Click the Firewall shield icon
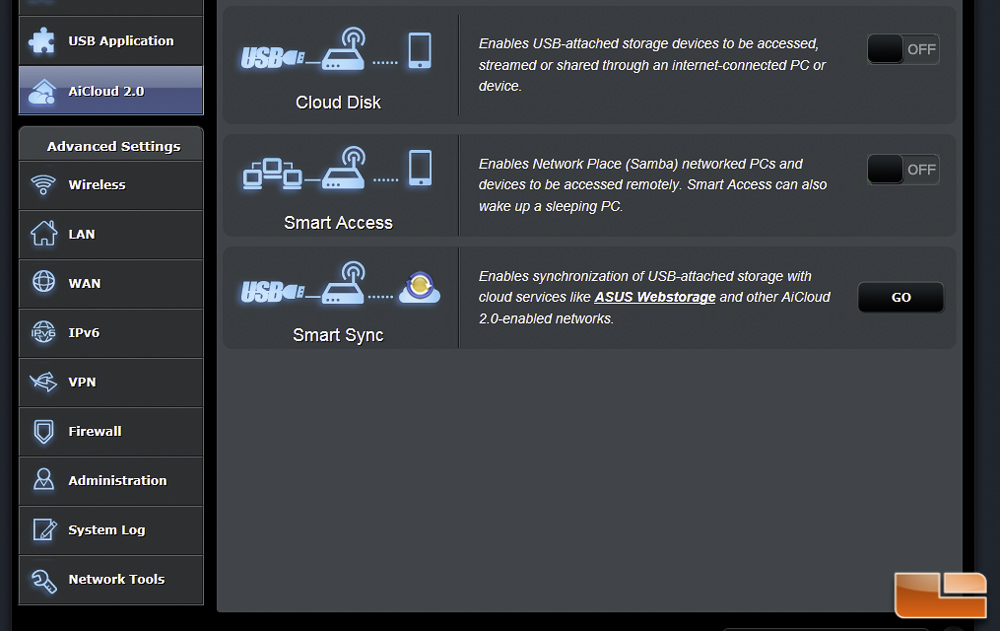The image size is (1000, 631). click(x=43, y=431)
